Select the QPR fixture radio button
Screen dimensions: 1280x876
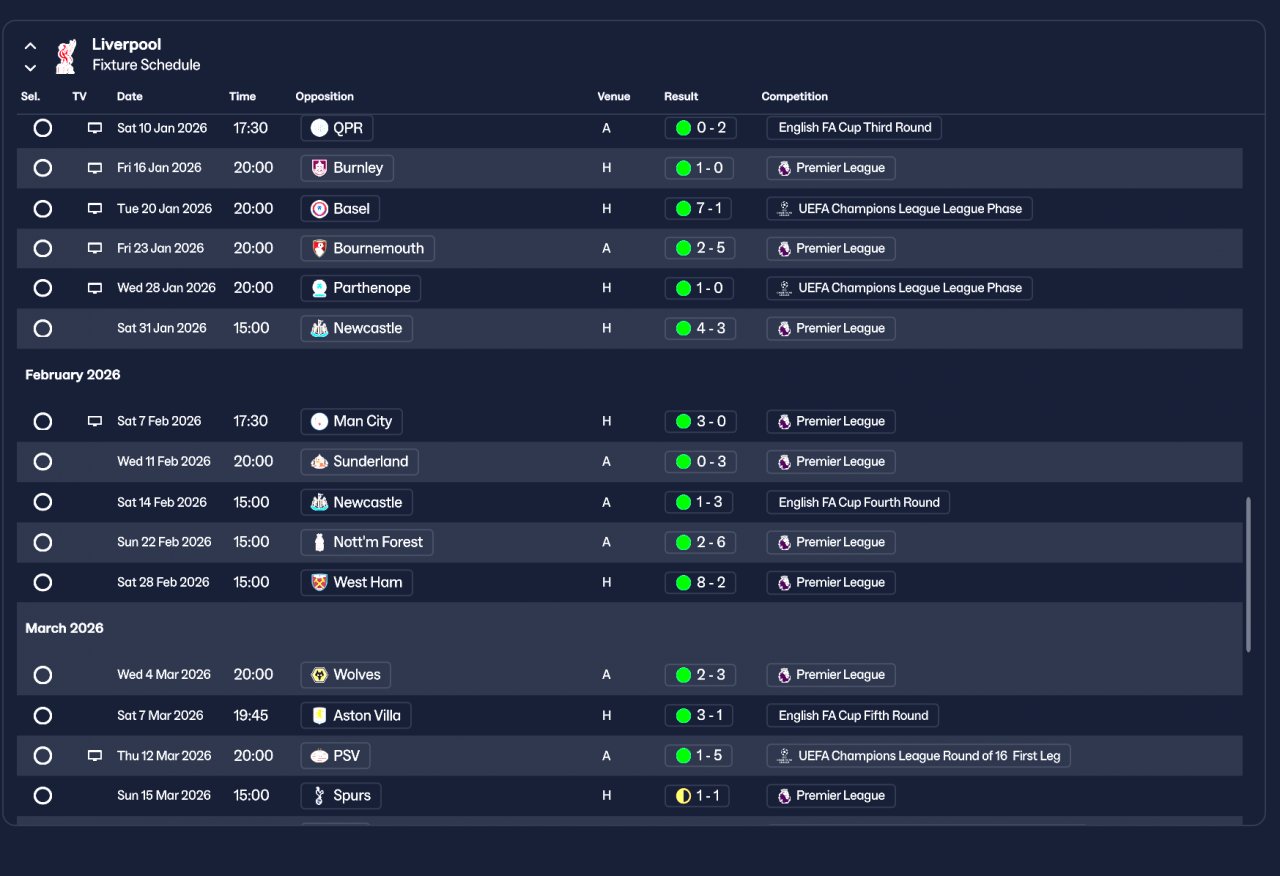(x=43, y=128)
